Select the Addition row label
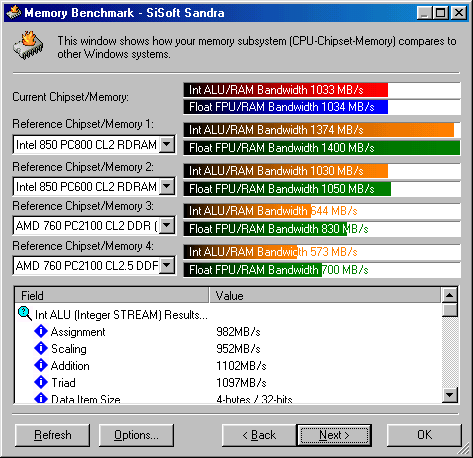Image resolution: width=473 pixels, height=458 pixels. pos(70,366)
